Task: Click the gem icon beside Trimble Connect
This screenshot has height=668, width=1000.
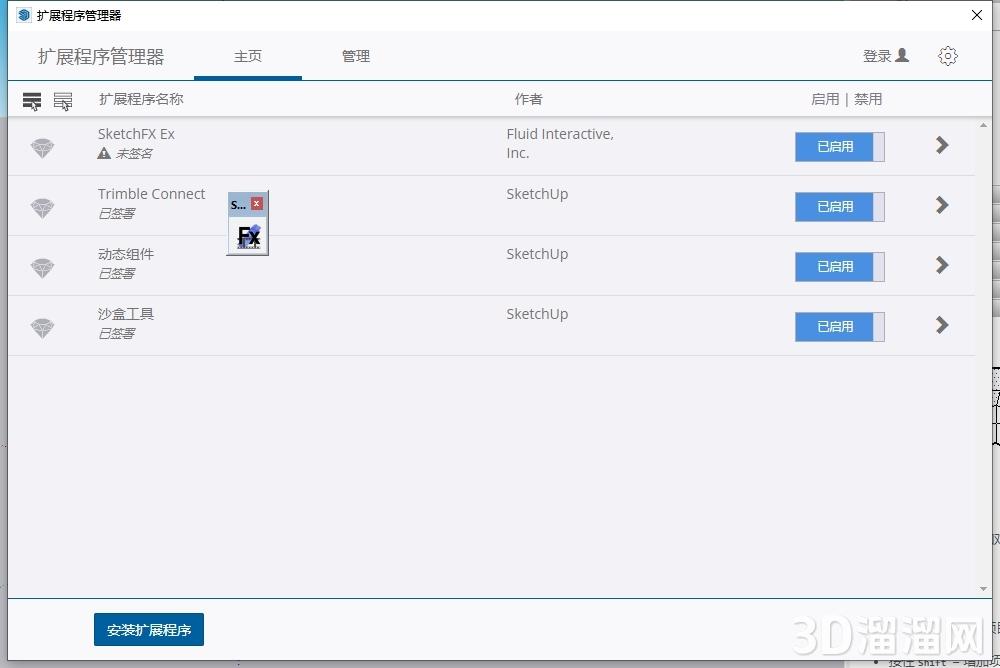Action: (43, 208)
